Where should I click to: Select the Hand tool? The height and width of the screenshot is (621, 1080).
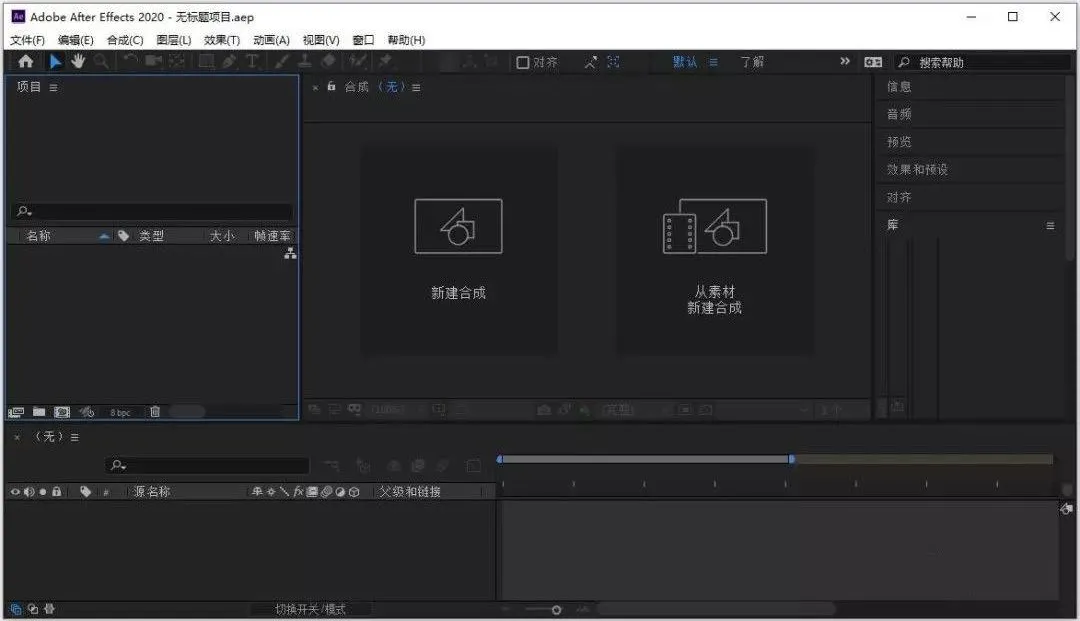78,62
